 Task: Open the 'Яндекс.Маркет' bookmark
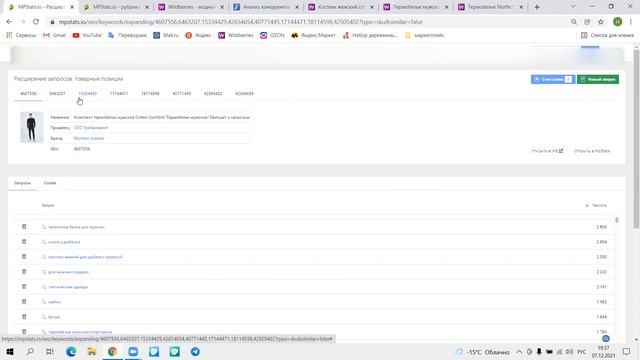313,35
